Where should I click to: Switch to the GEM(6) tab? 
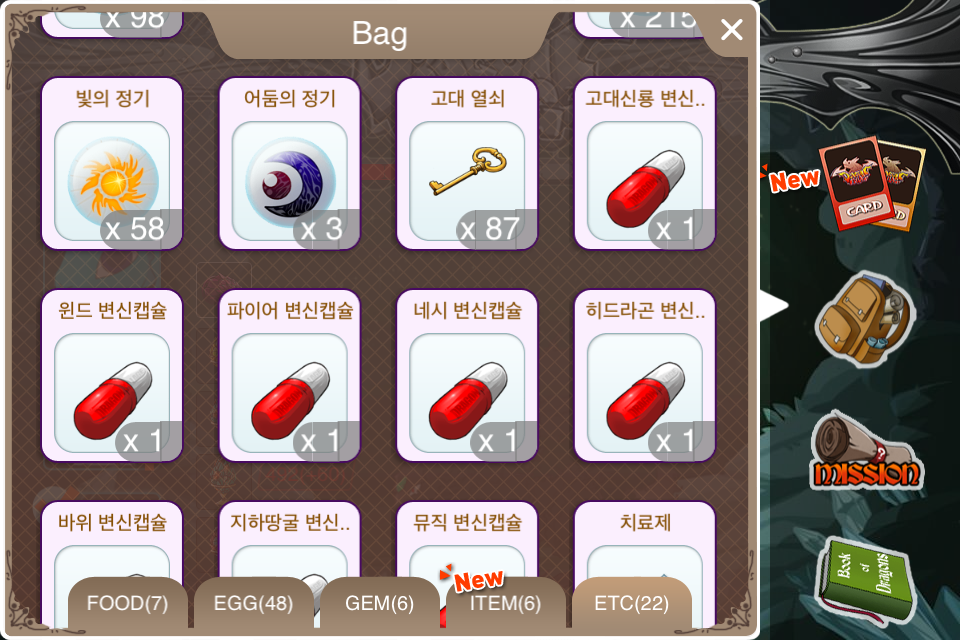click(380, 603)
